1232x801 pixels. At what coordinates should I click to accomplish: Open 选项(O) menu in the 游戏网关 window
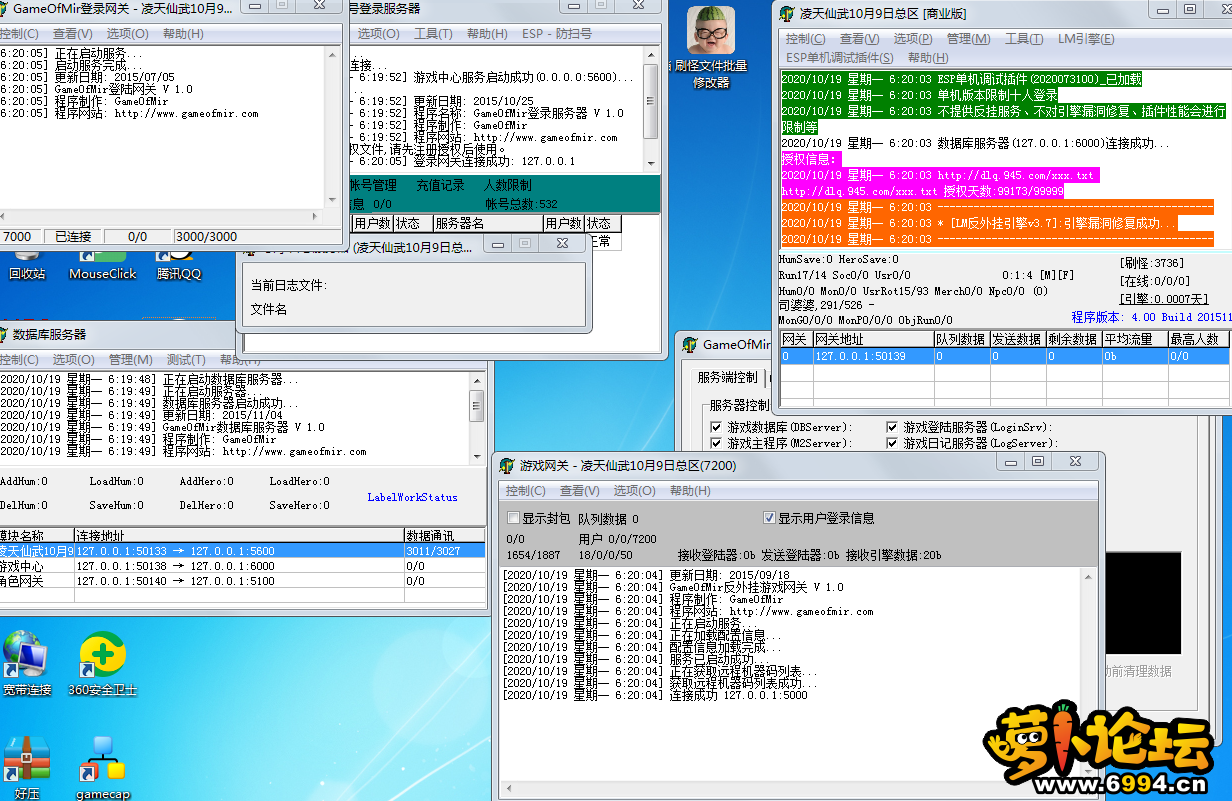pos(634,491)
